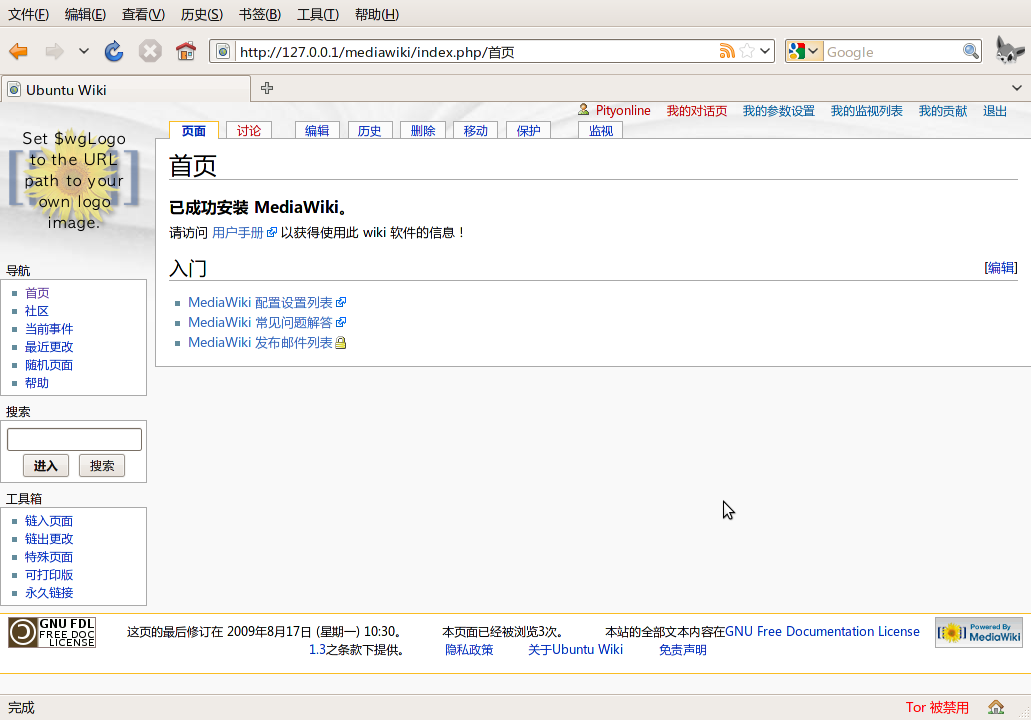Open the 书签 menu
This screenshot has width=1031, height=720.
260,14
